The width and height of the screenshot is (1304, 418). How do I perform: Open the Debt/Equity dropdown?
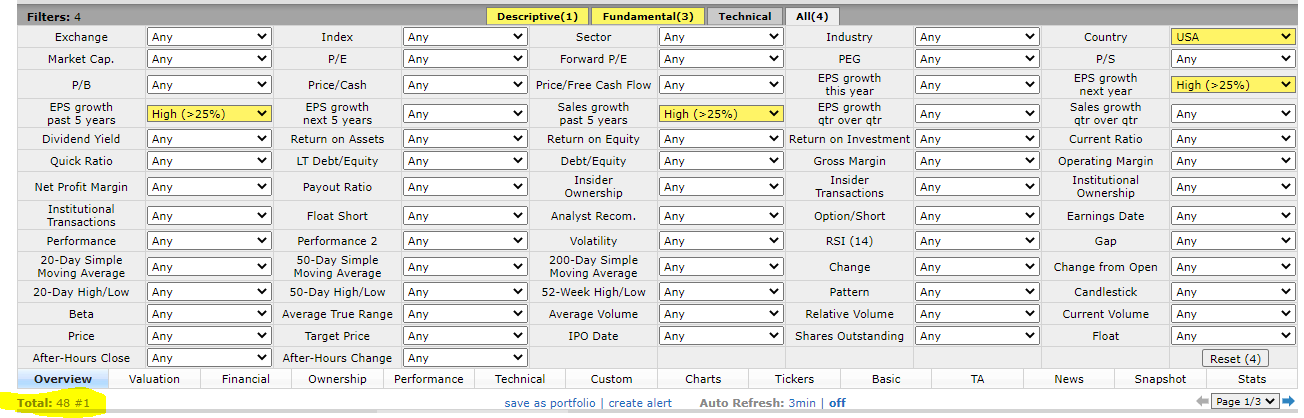tap(721, 162)
